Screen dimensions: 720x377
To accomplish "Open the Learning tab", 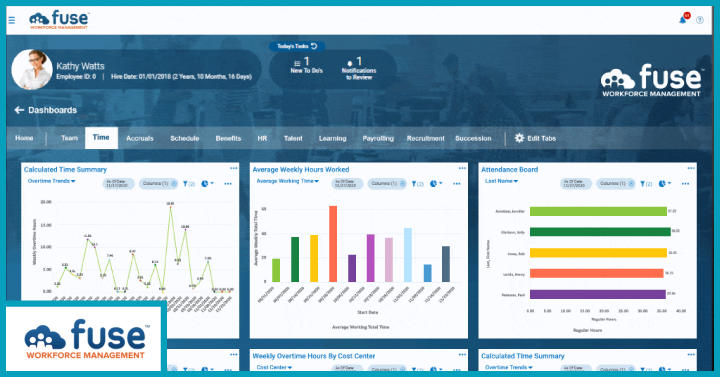I will coord(332,138).
